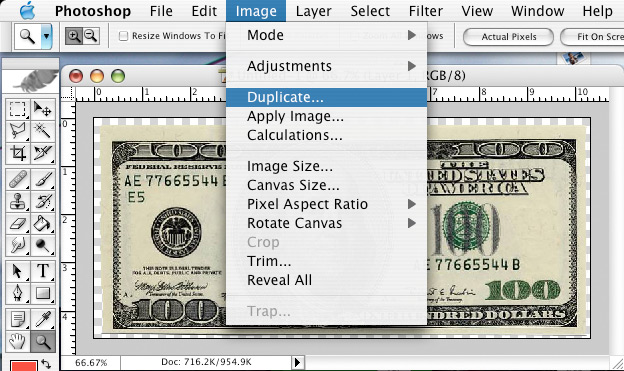
Task: Select the Crop tool
Action: [x=17, y=153]
